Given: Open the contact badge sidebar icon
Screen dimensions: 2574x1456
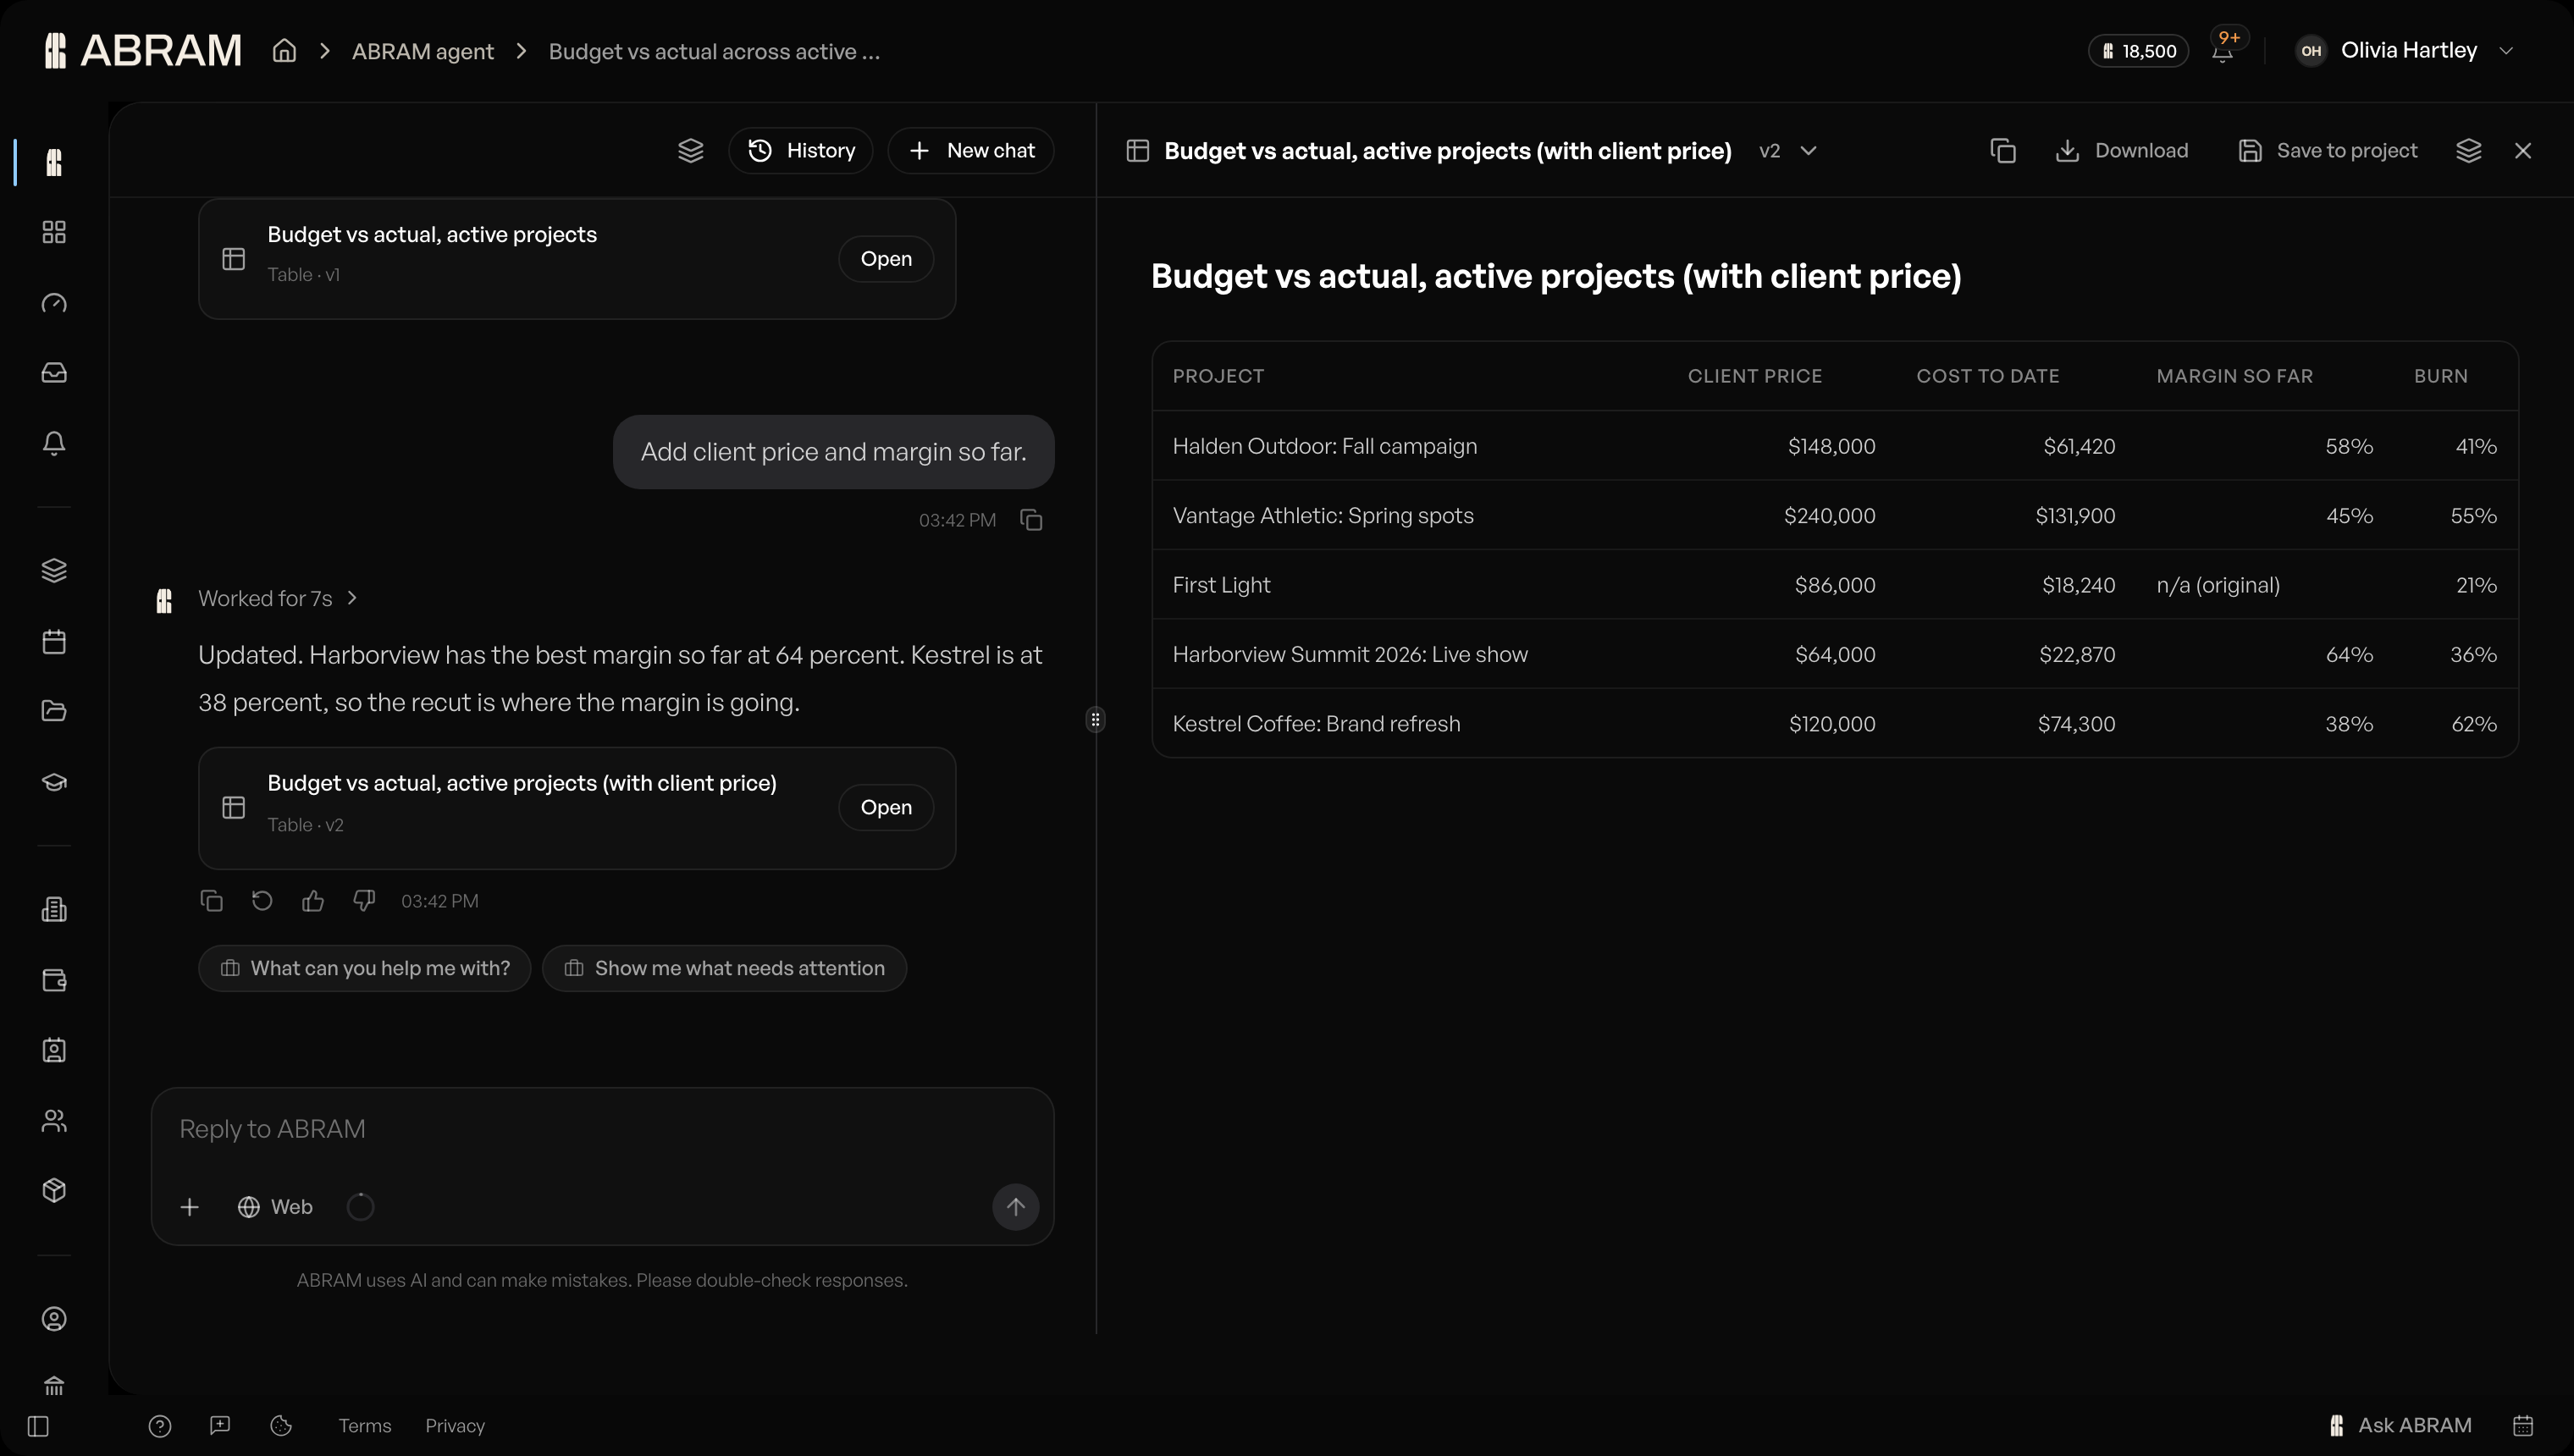Looking at the screenshot, I should tap(54, 1050).
